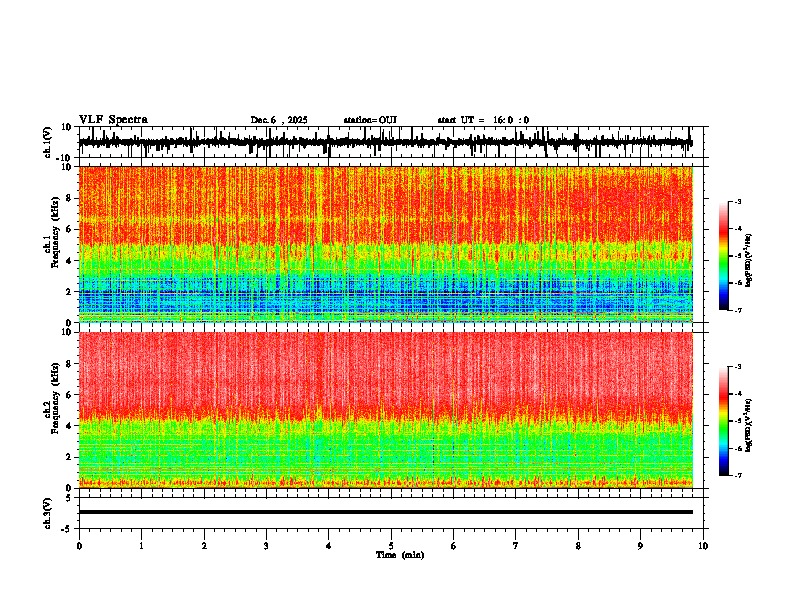Viewport: 792px width, 612px height.
Task: Click the ch.2 "Frequency (kHz)" axis label
Action: (x=55, y=398)
